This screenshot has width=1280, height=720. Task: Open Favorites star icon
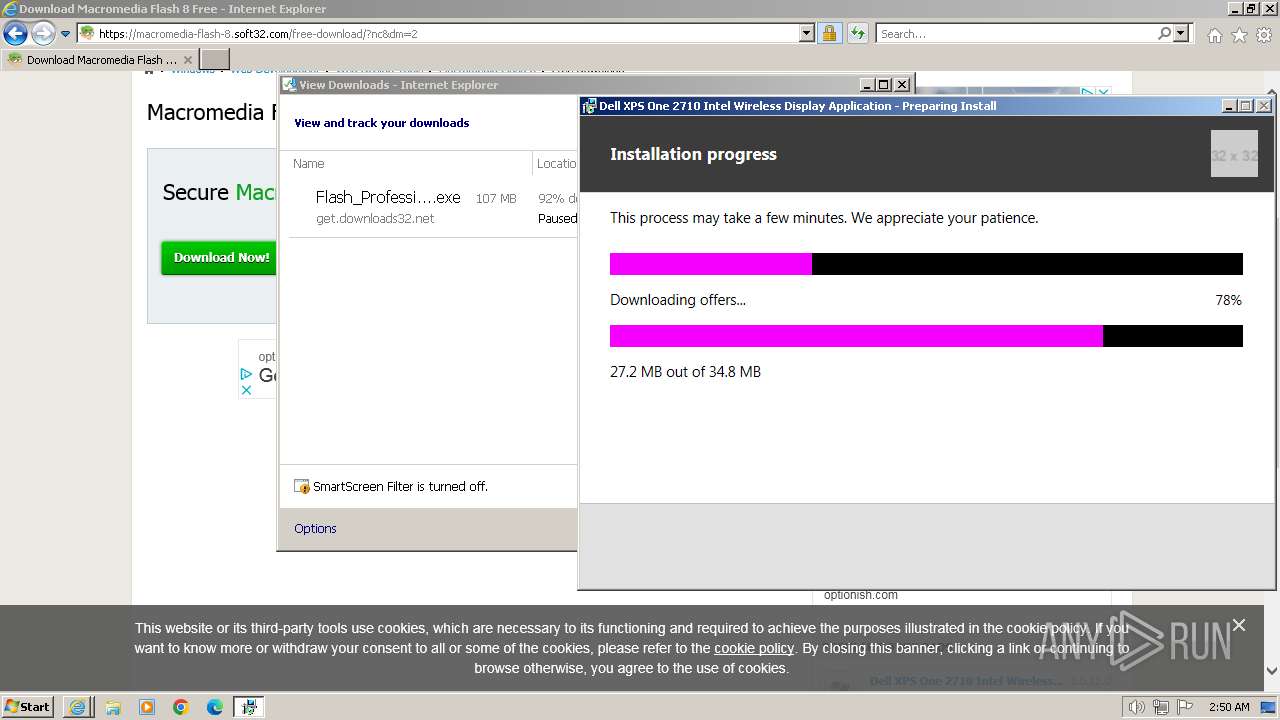click(1239, 35)
